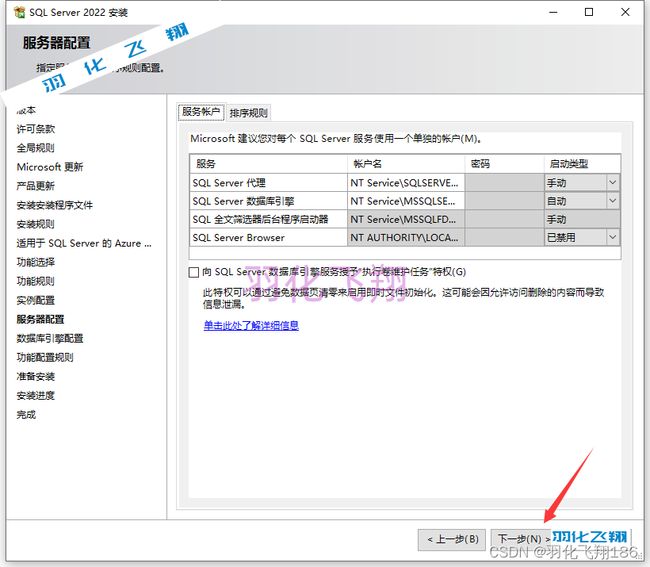Switch to the 服务帐户 tab
The height and width of the screenshot is (567, 650).
[201, 112]
